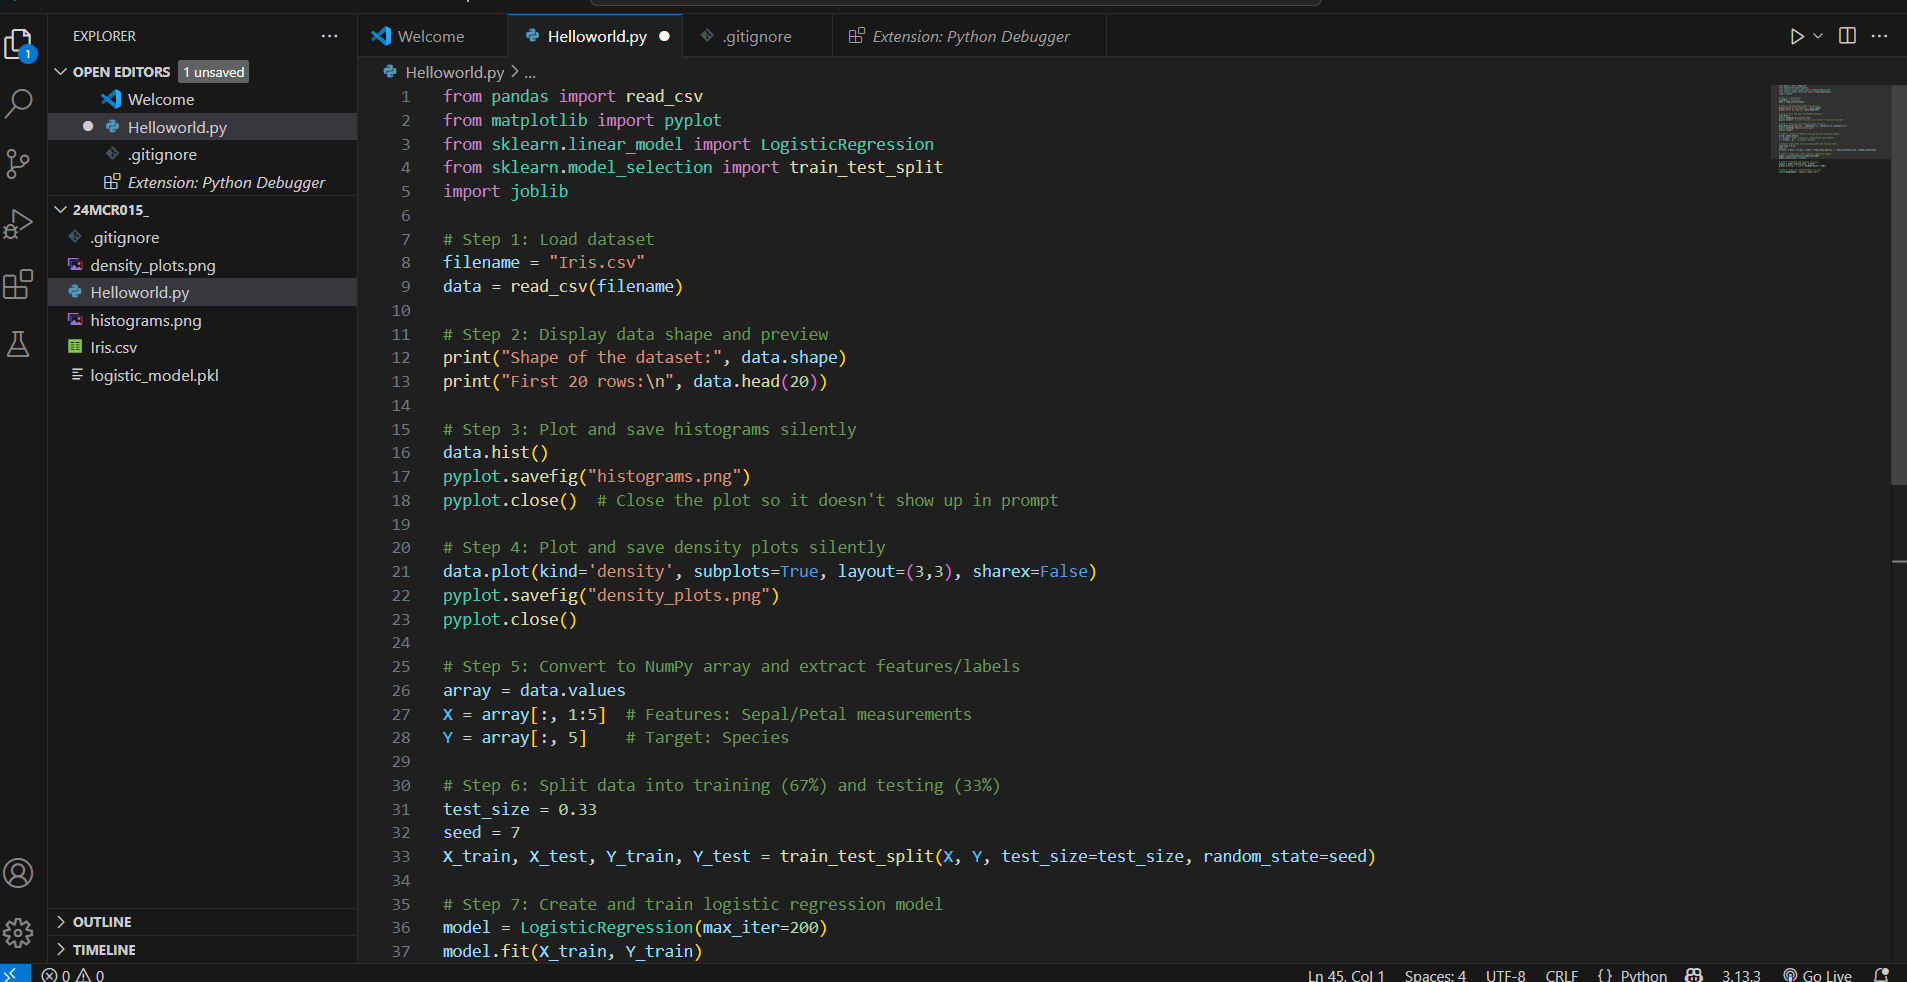Viewport: 1907px width, 982px height.
Task: Select Welcome in Open Editors list
Action: [x=202, y=99]
